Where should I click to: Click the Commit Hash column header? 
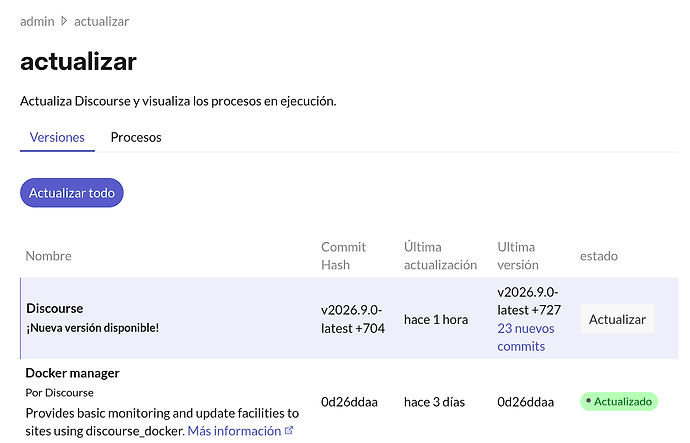(343, 256)
